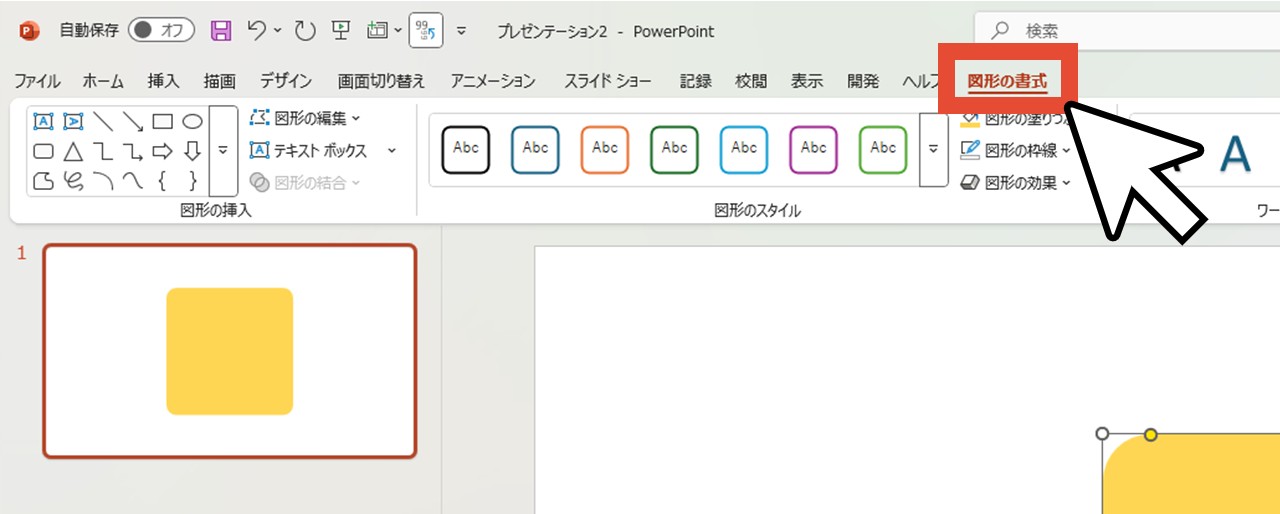Pick the arc shape
Screen dimensions: 1280x514
[x=103, y=181]
